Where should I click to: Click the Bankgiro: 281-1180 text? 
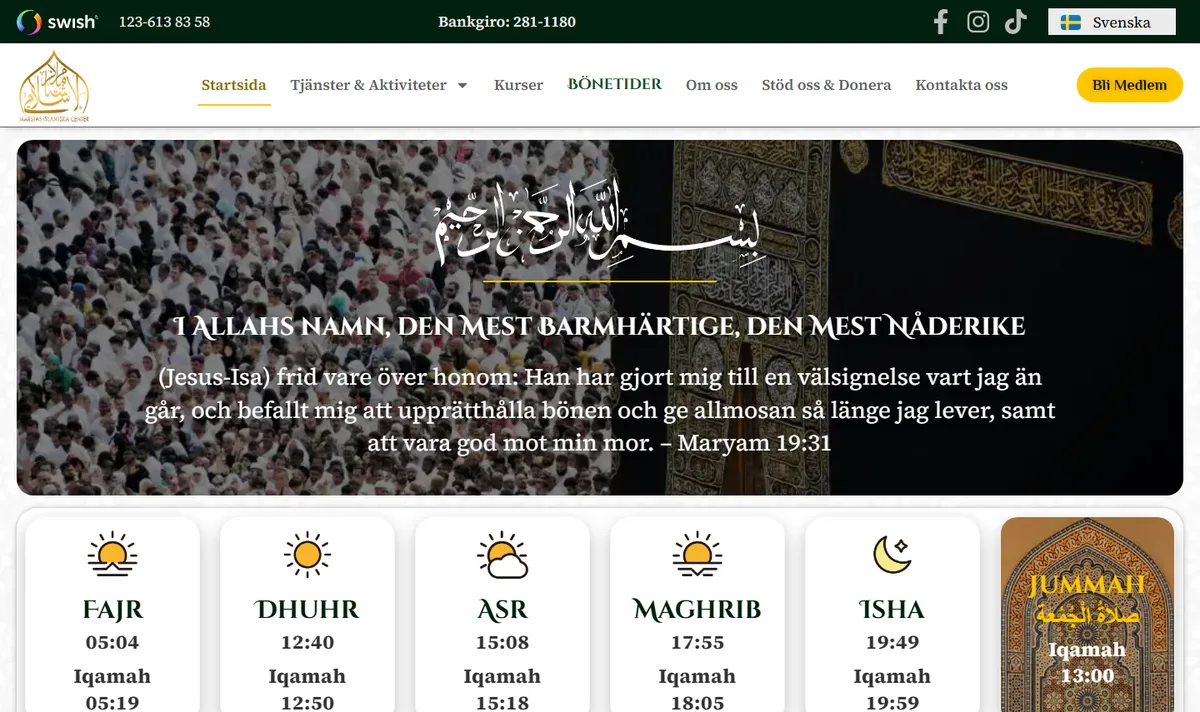(507, 22)
